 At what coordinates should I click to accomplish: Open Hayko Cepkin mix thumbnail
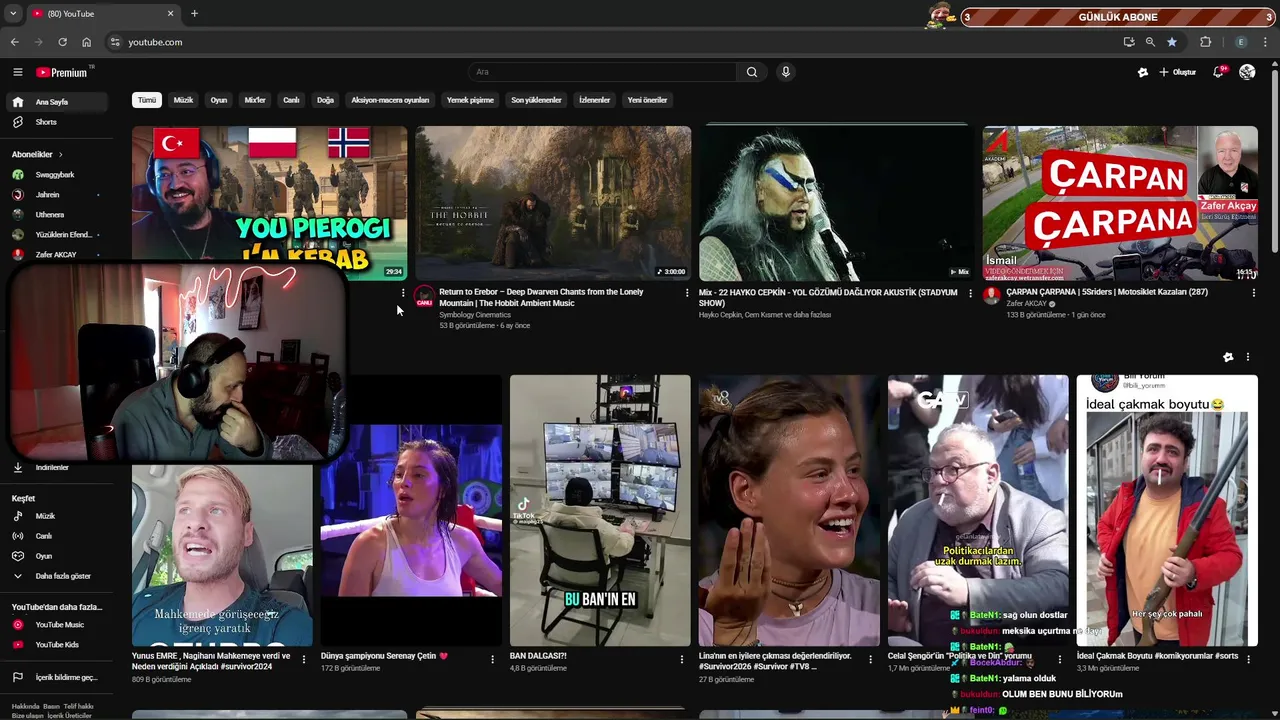click(x=836, y=203)
